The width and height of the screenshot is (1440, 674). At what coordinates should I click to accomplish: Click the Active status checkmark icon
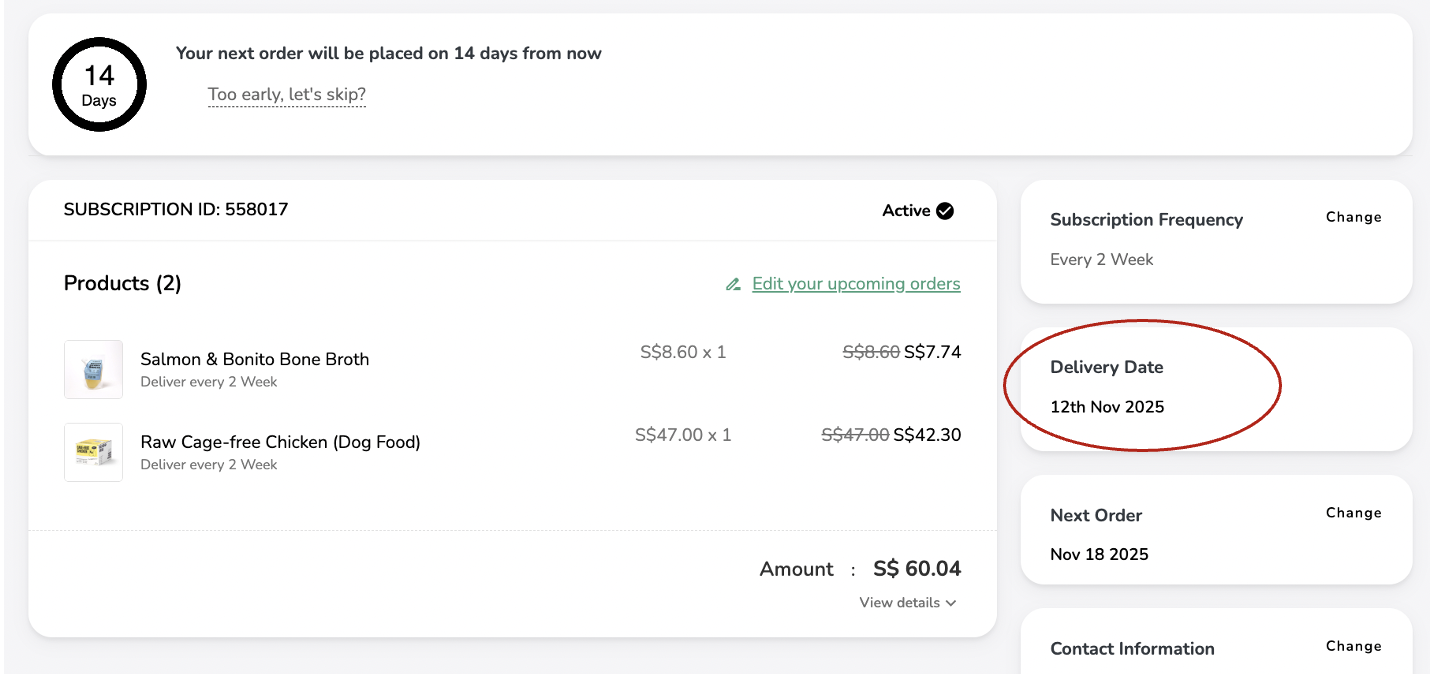945,211
